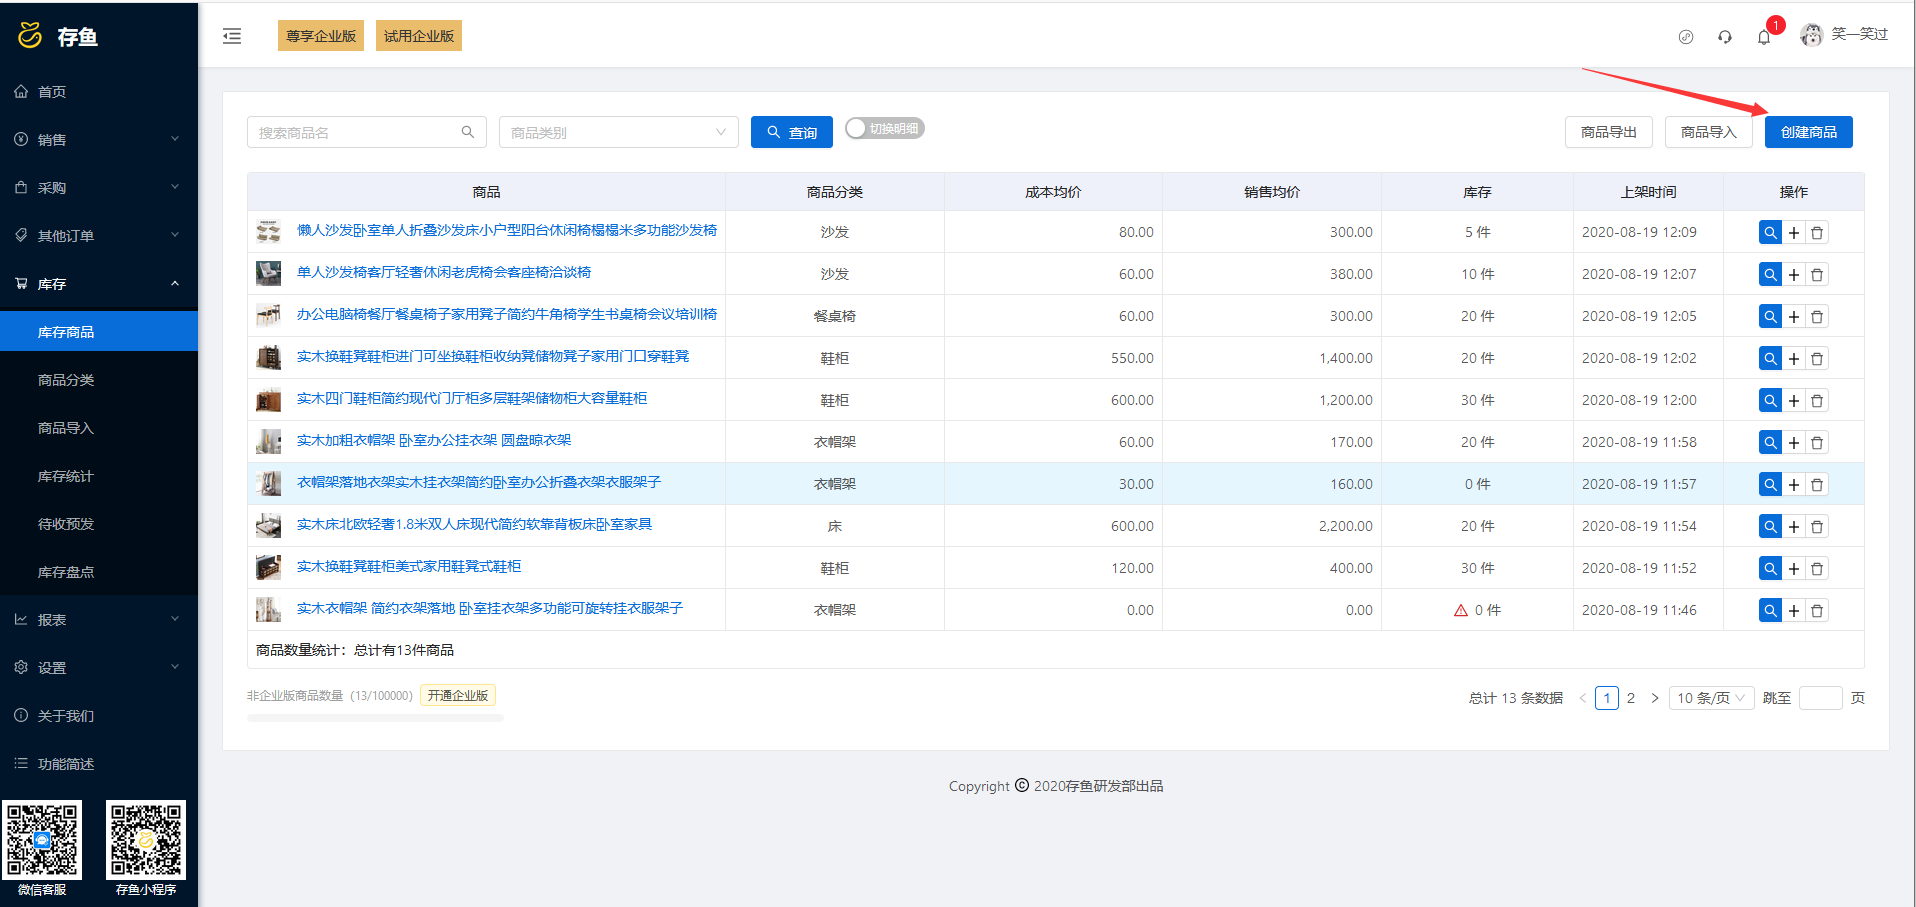View details of the 单人沙发椅 row
1916x907 pixels.
coord(1770,274)
